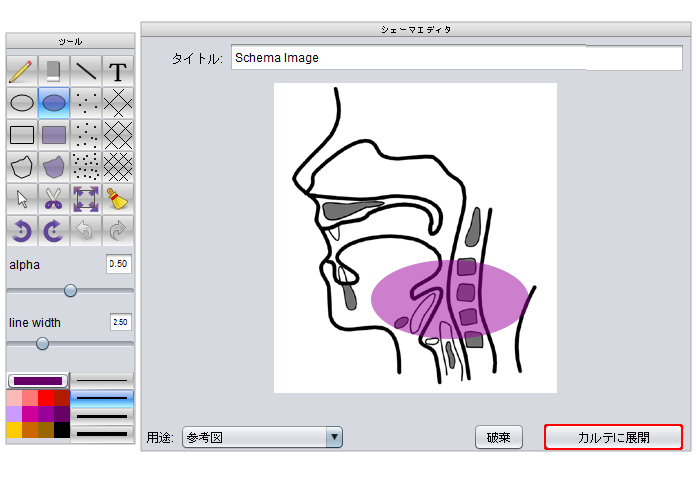Click the expand-arrows fit tool
Viewport: 700px width, 500px height.
pos(86,199)
